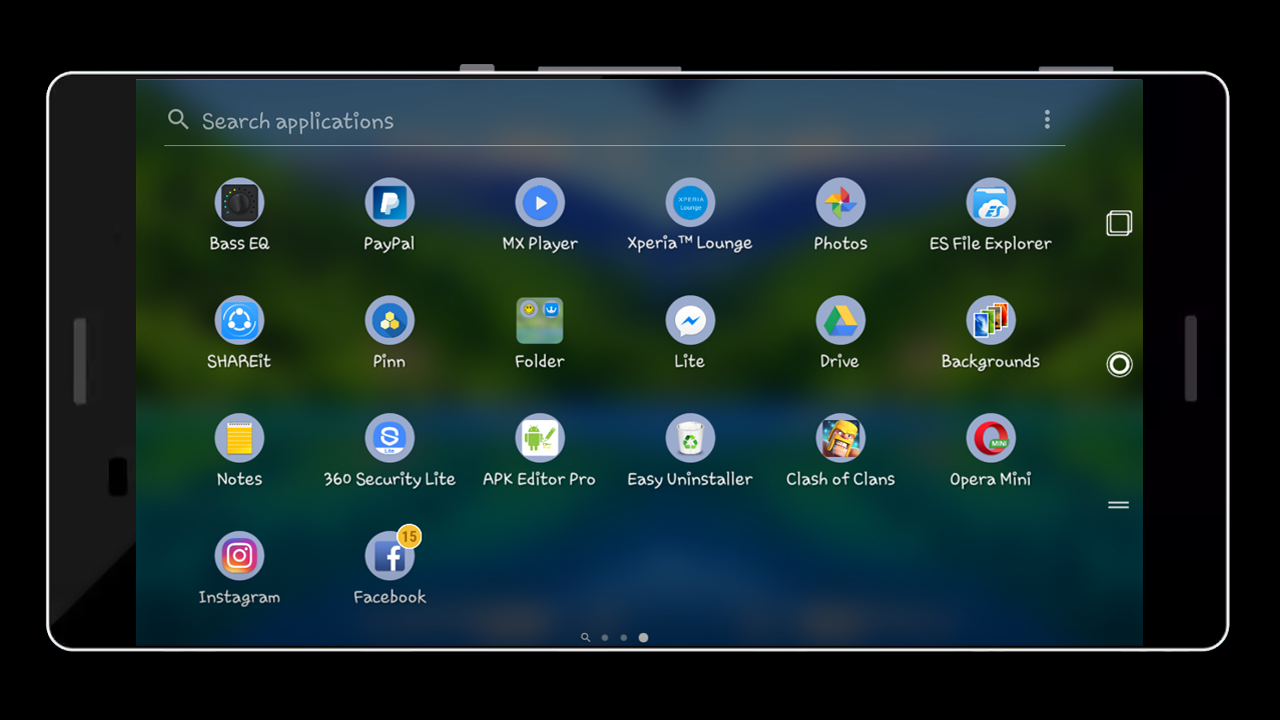Open APK Editor Pro

point(540,439)
